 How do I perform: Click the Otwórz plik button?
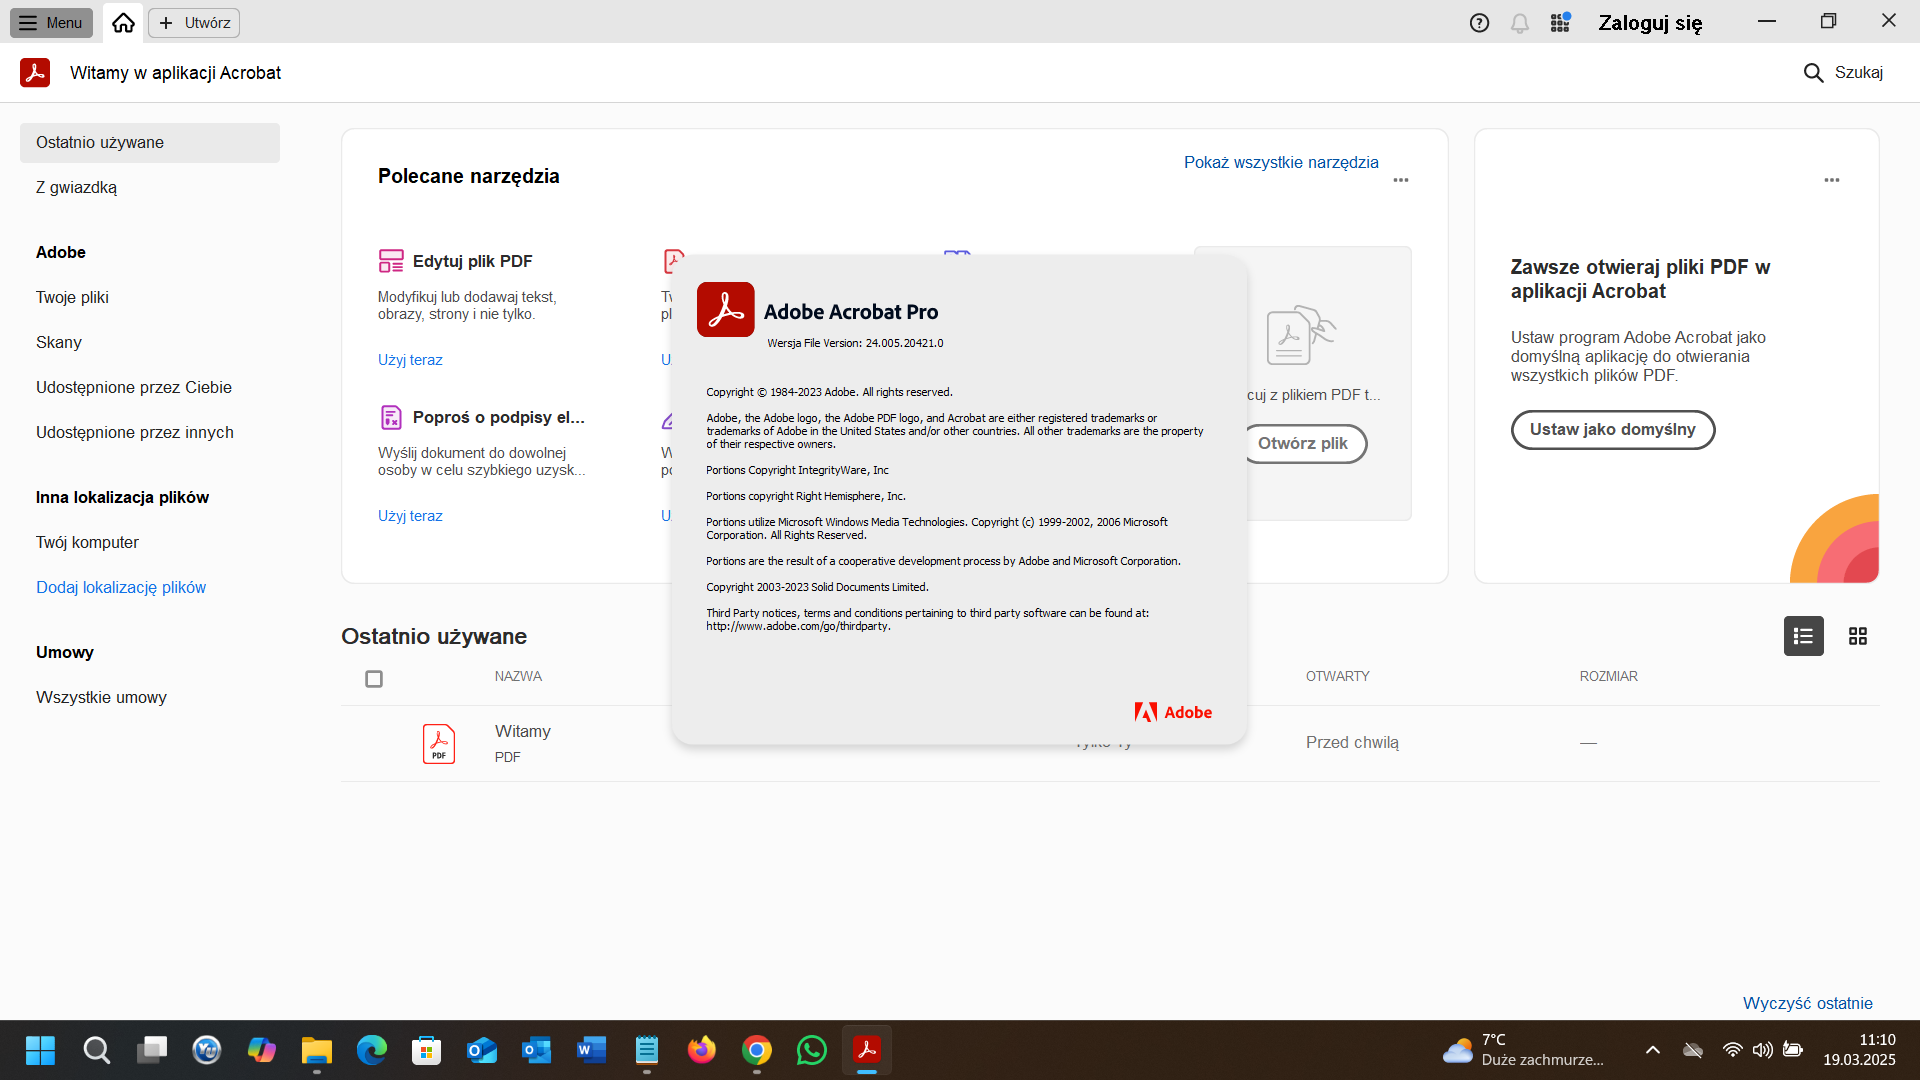point(1302,443)
